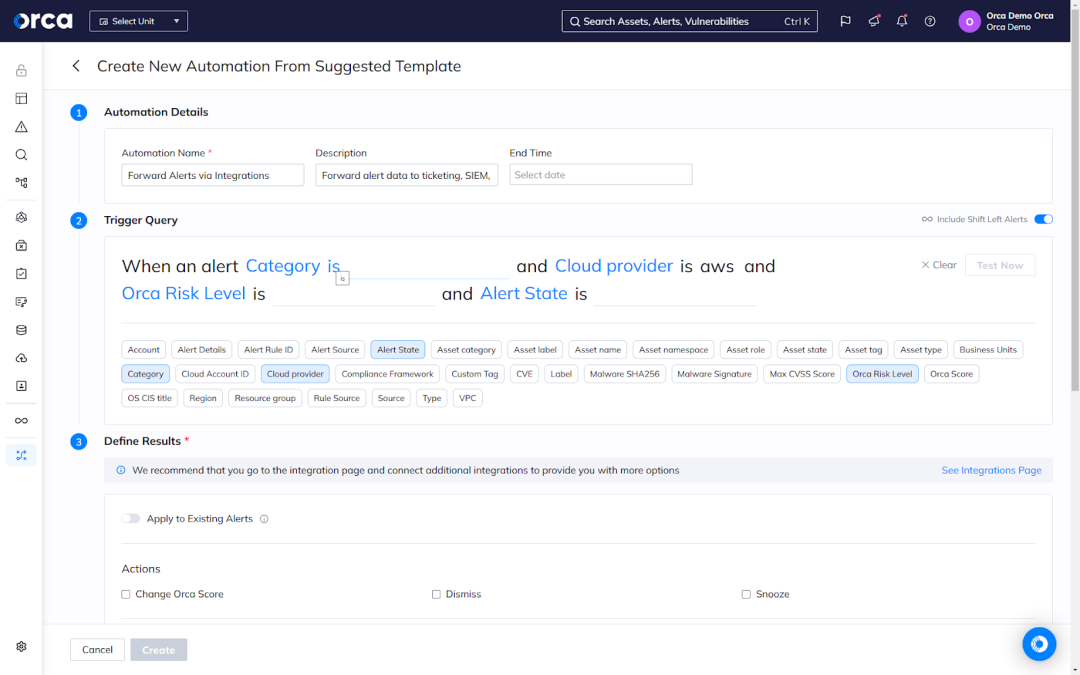1080x675 pixels.
Task: Select the aws cloud provider value
Action: 716,267
